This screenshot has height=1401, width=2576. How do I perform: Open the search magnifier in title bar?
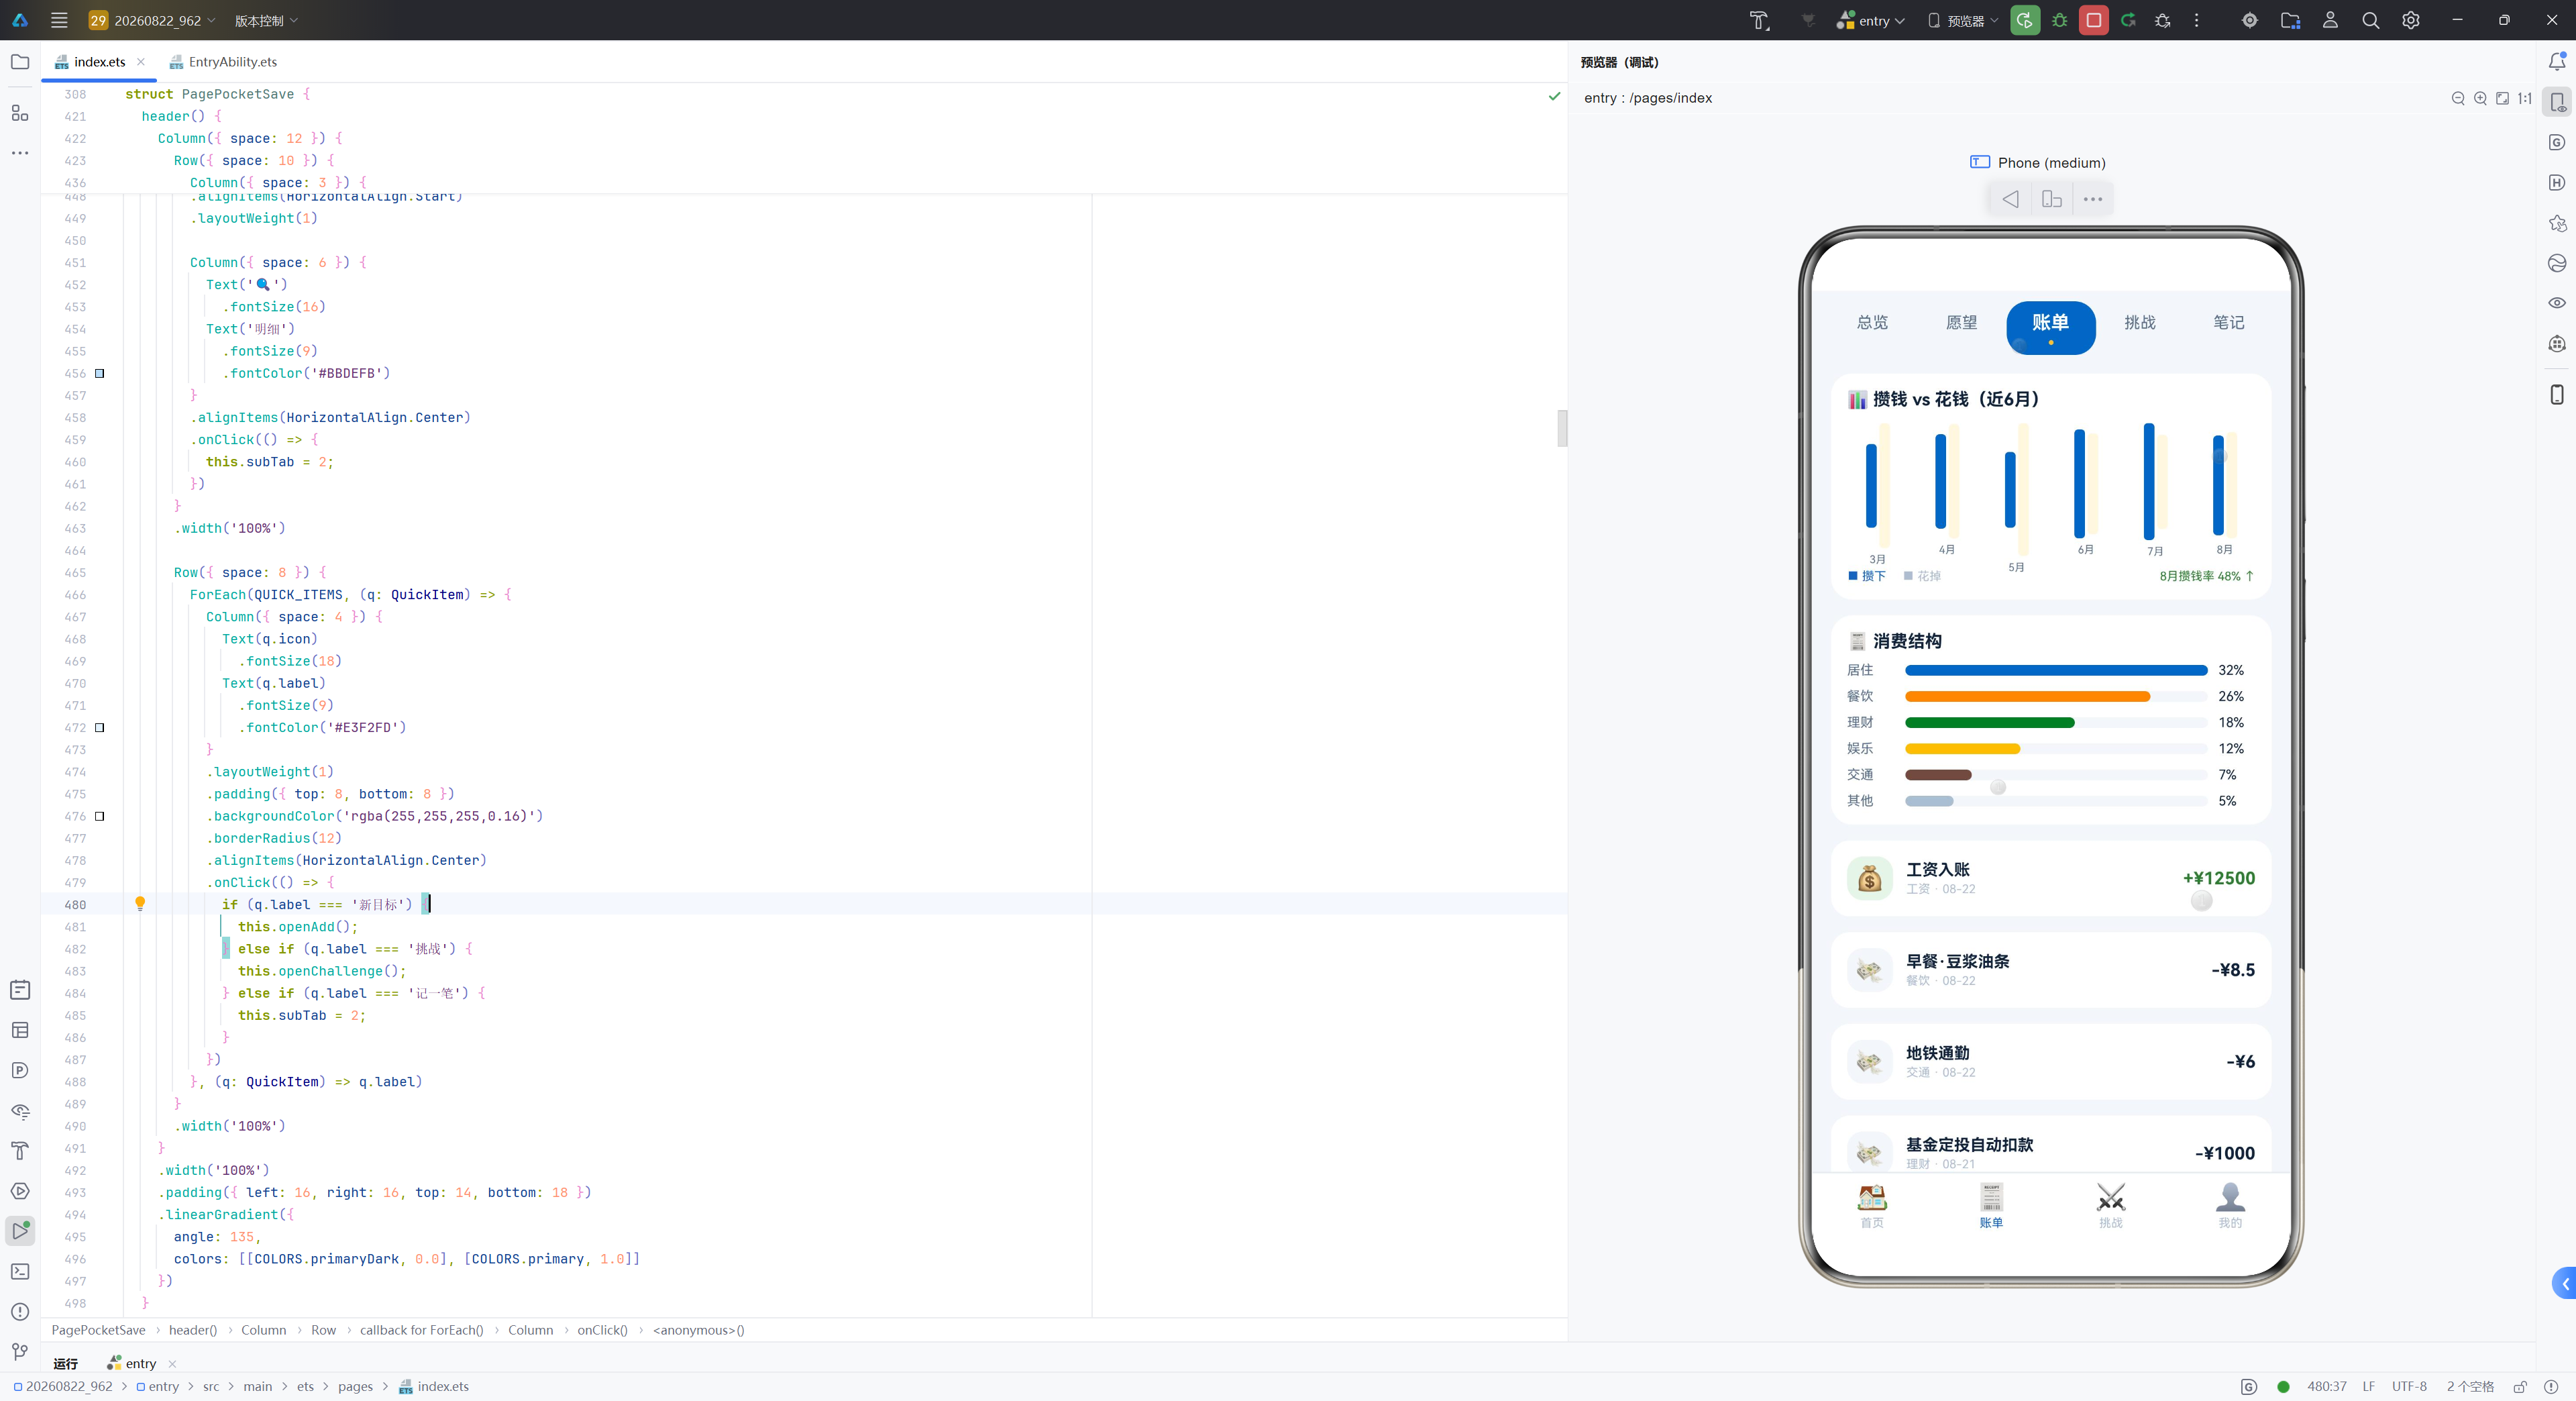(x=2370, y=20)
